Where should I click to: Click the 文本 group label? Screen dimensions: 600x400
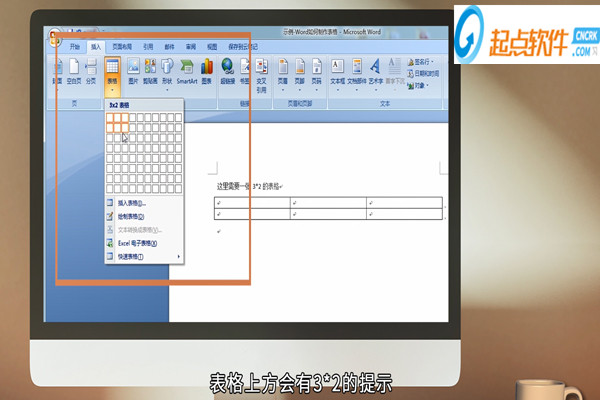coord(385,103)
